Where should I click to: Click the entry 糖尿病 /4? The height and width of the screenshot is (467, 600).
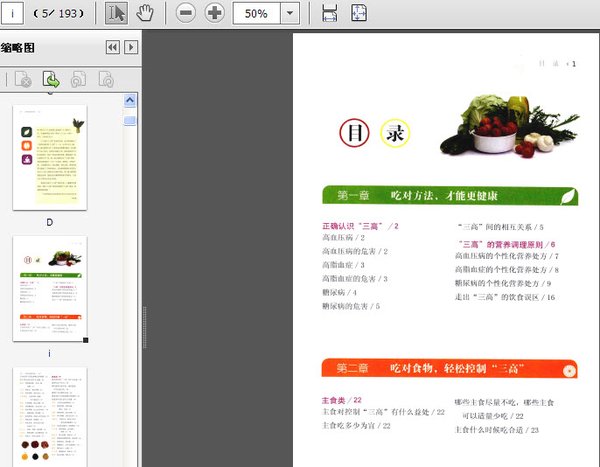point(339,292)
